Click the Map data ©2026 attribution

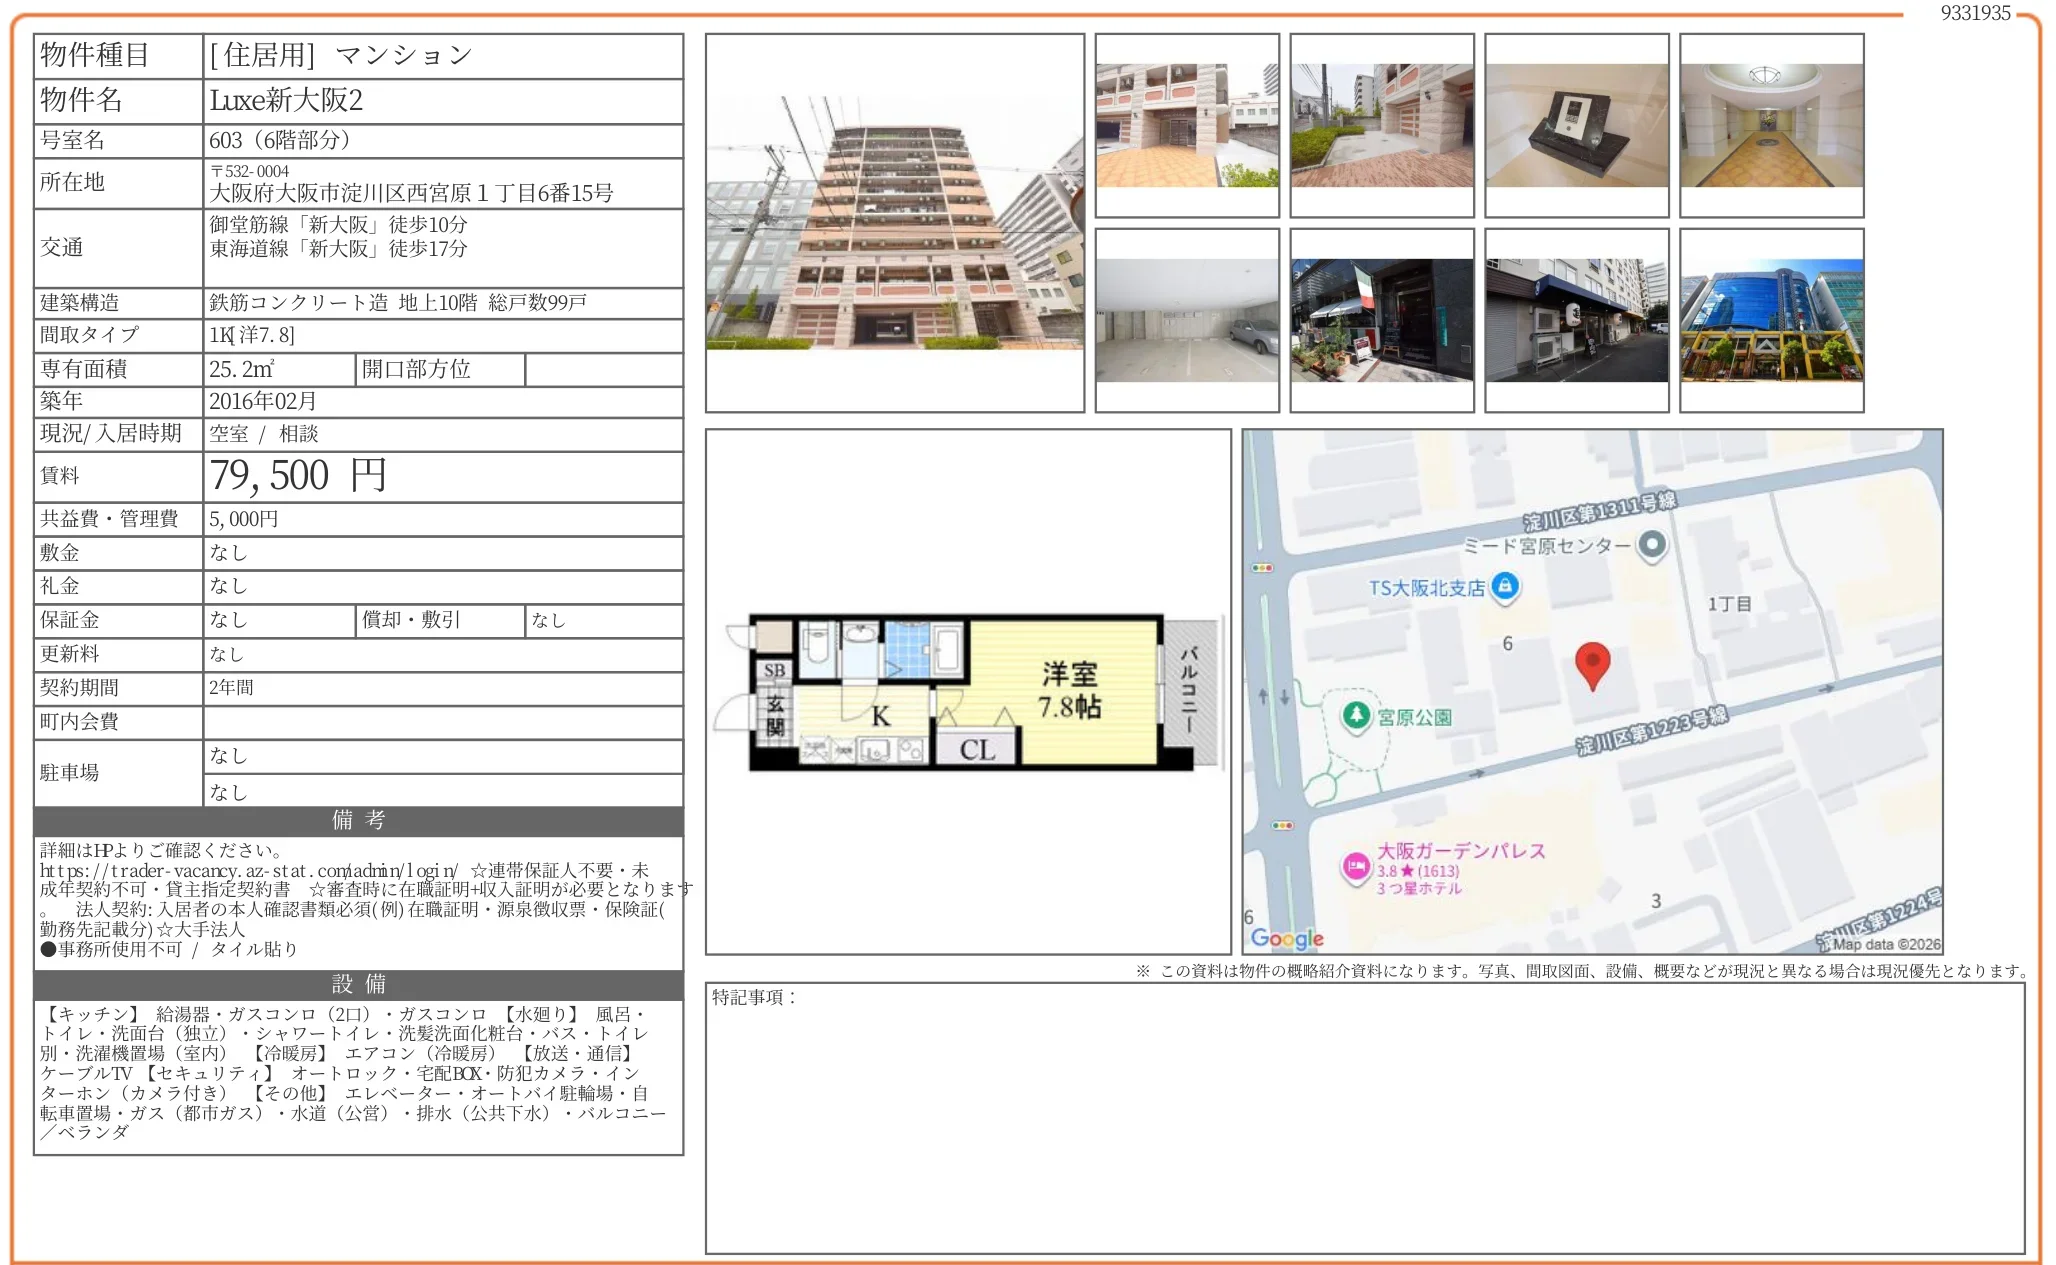[x=1886, y=944]
